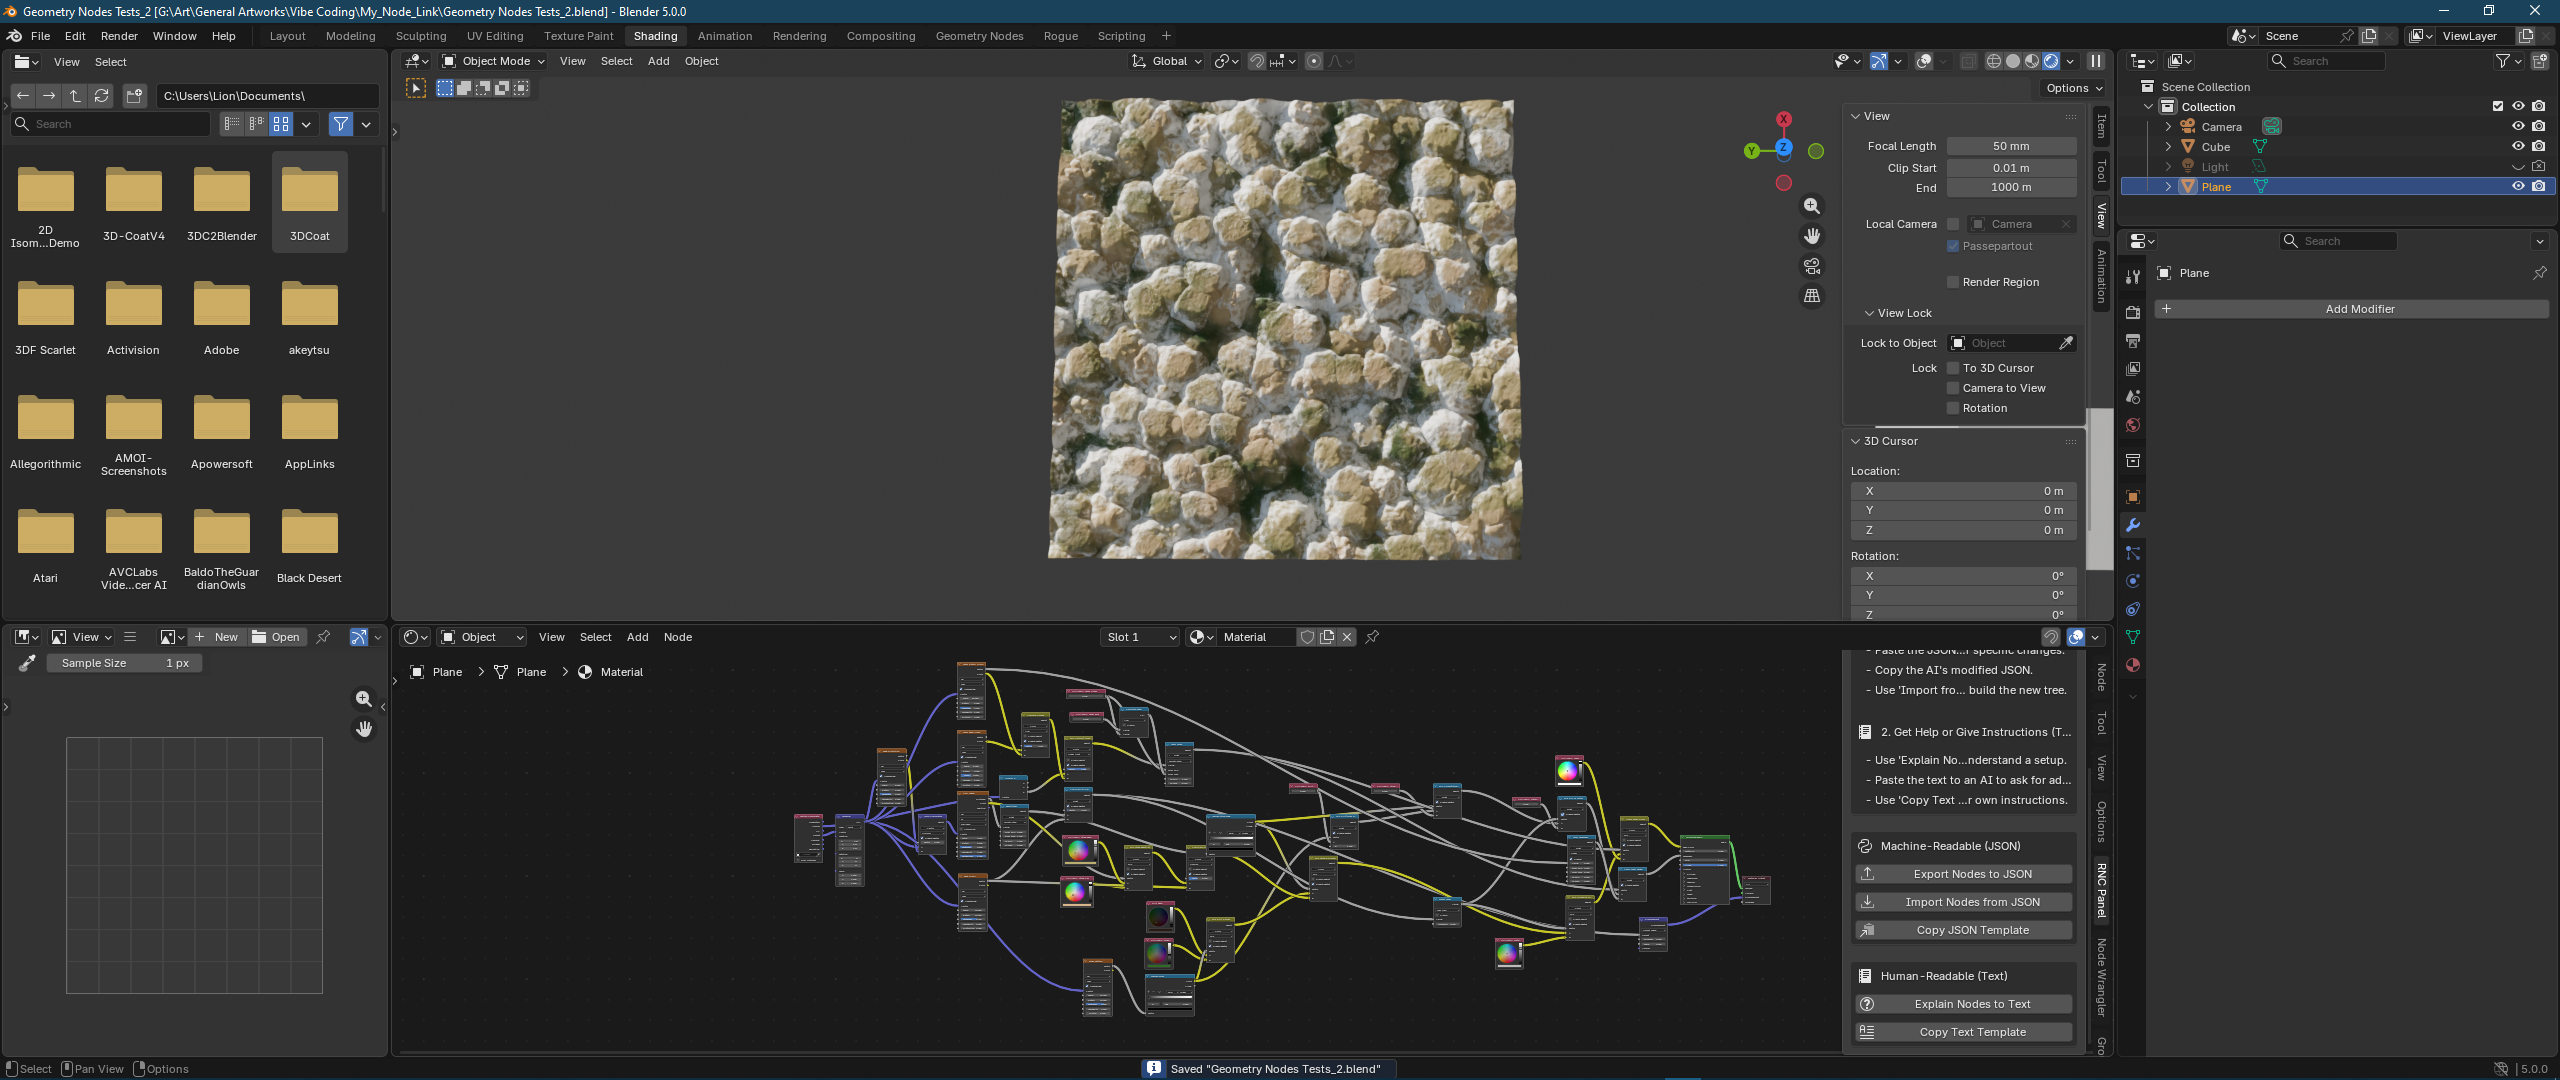Screen dimensions: 2560x1080
Task: Click the Add Modifier button
Action: (2359, 309)
